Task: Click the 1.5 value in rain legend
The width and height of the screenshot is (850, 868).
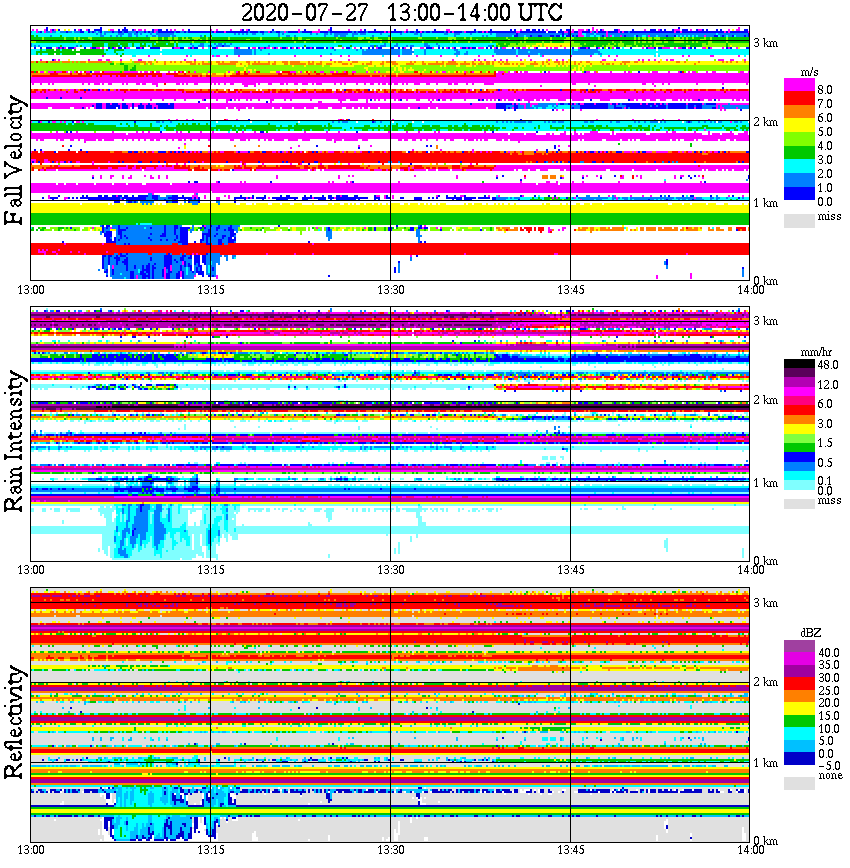Action: (x=825, y=443)
